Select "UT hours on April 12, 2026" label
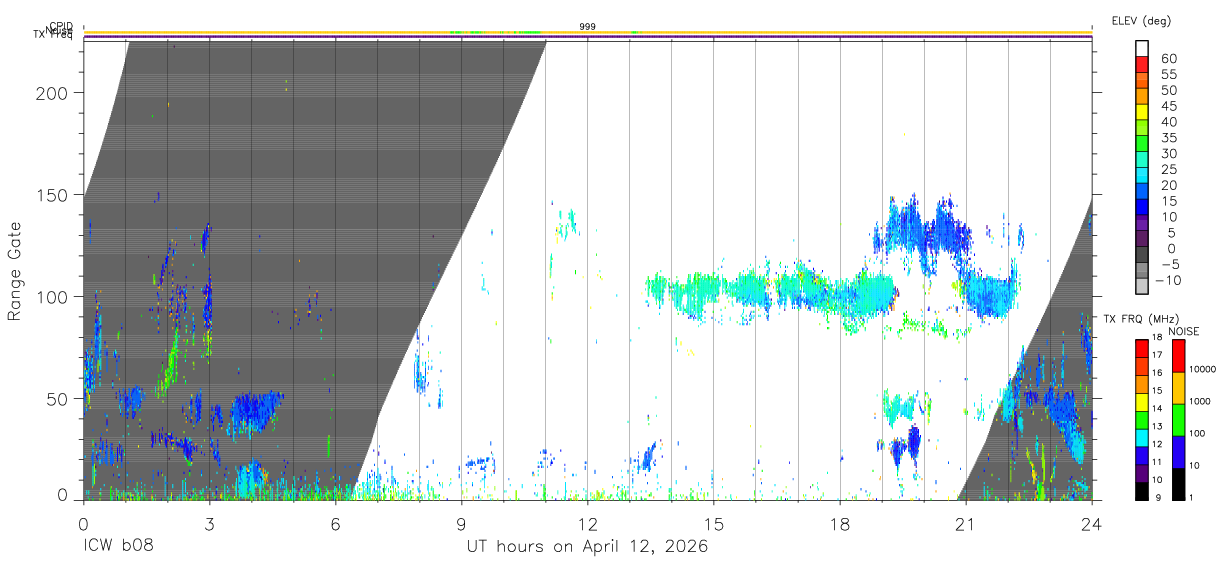Screen dimensions: 1228x567 click(587, 547)
